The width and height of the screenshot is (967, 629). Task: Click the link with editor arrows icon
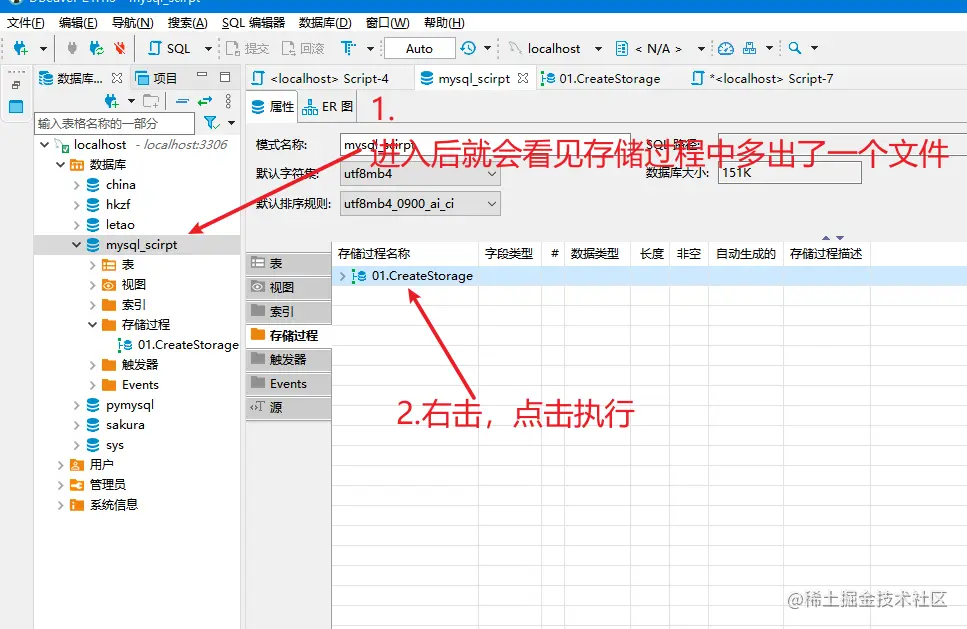205,101
